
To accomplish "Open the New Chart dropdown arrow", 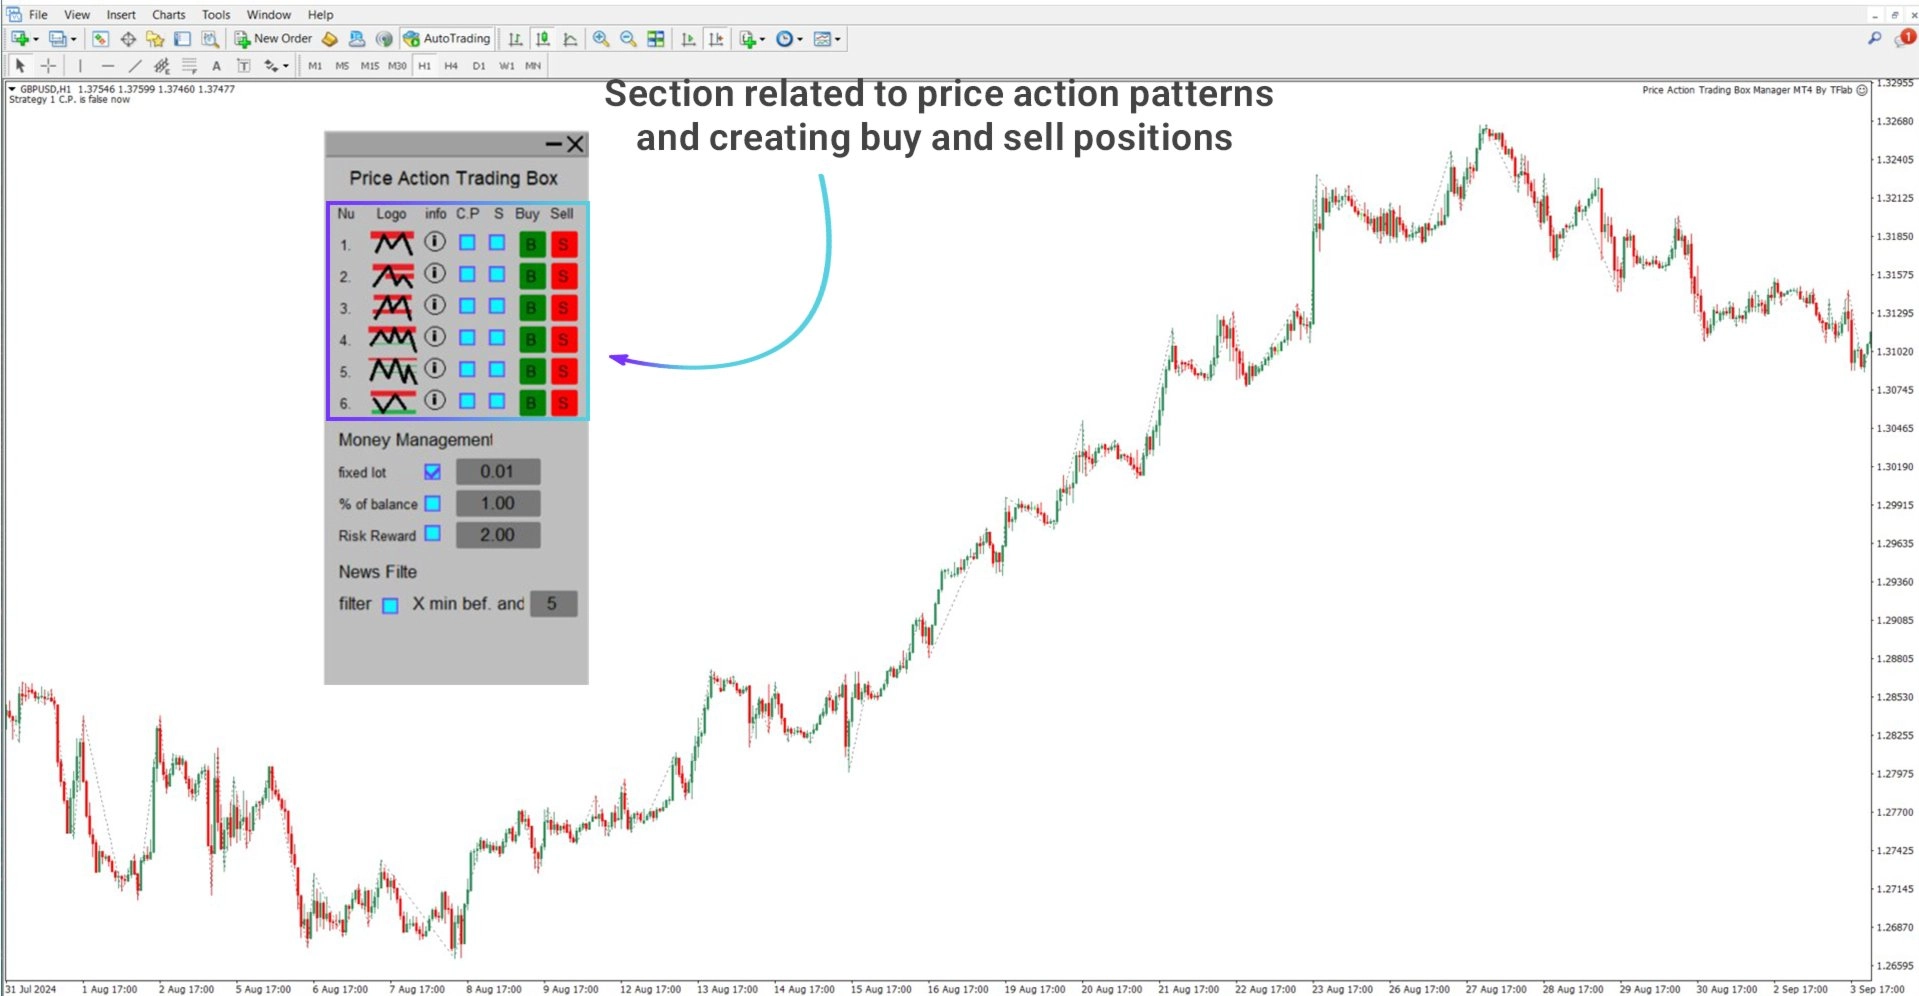I will pyautogui.click(x=36, y=40).
